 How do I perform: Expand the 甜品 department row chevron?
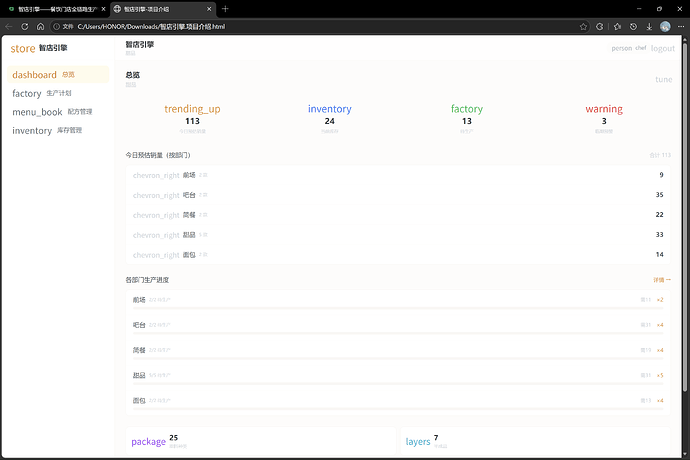pos(156,235)
